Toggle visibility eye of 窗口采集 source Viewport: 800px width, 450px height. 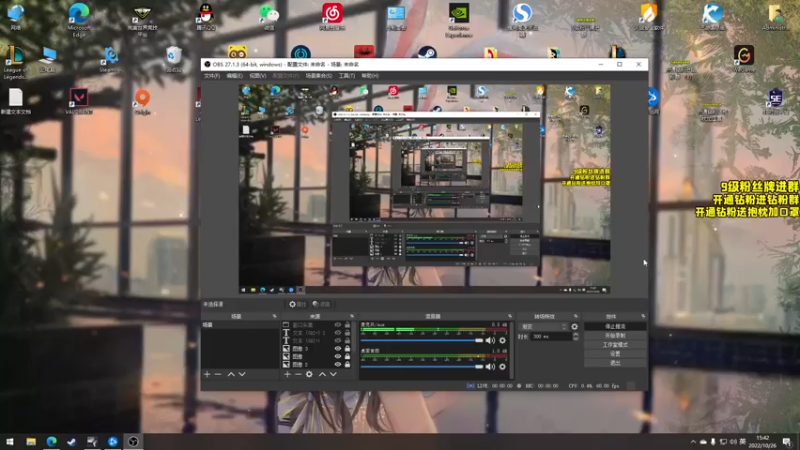[338, 325]
